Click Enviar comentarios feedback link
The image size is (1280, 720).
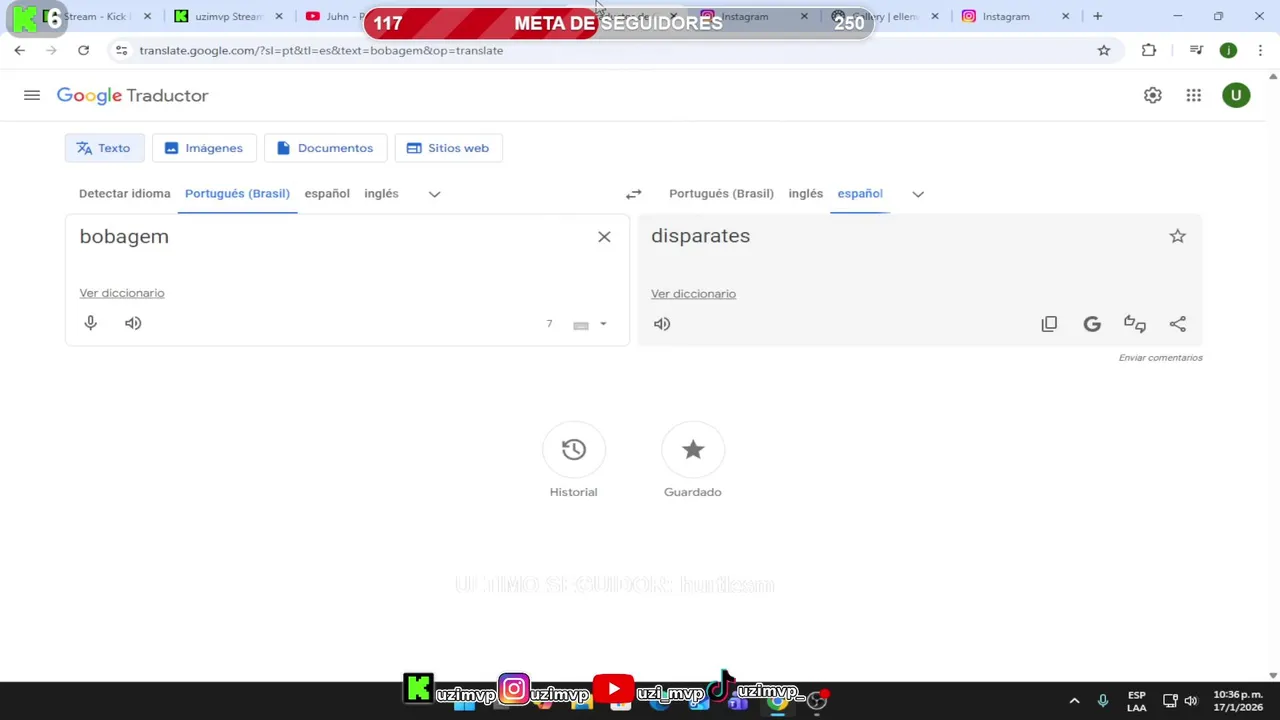pyautogui.click(x=1160, y=358)
